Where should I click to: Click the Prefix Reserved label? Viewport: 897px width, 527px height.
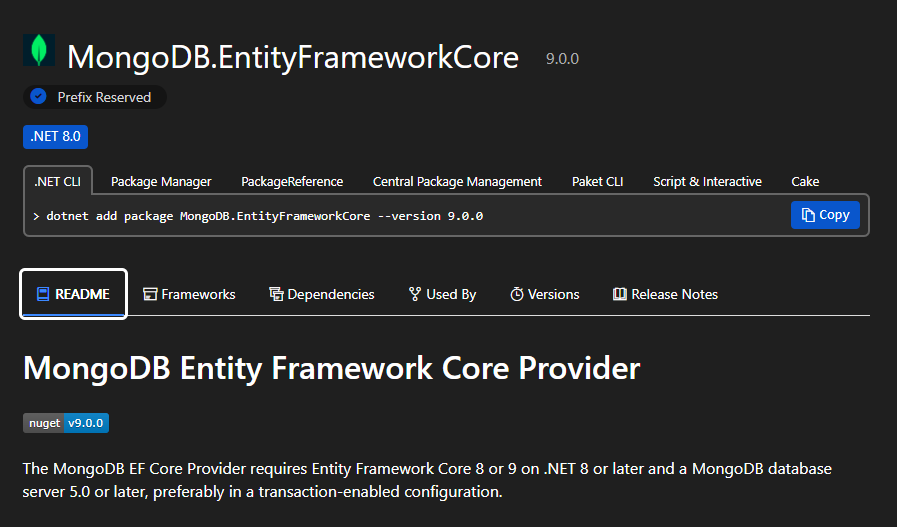[104, 97]
